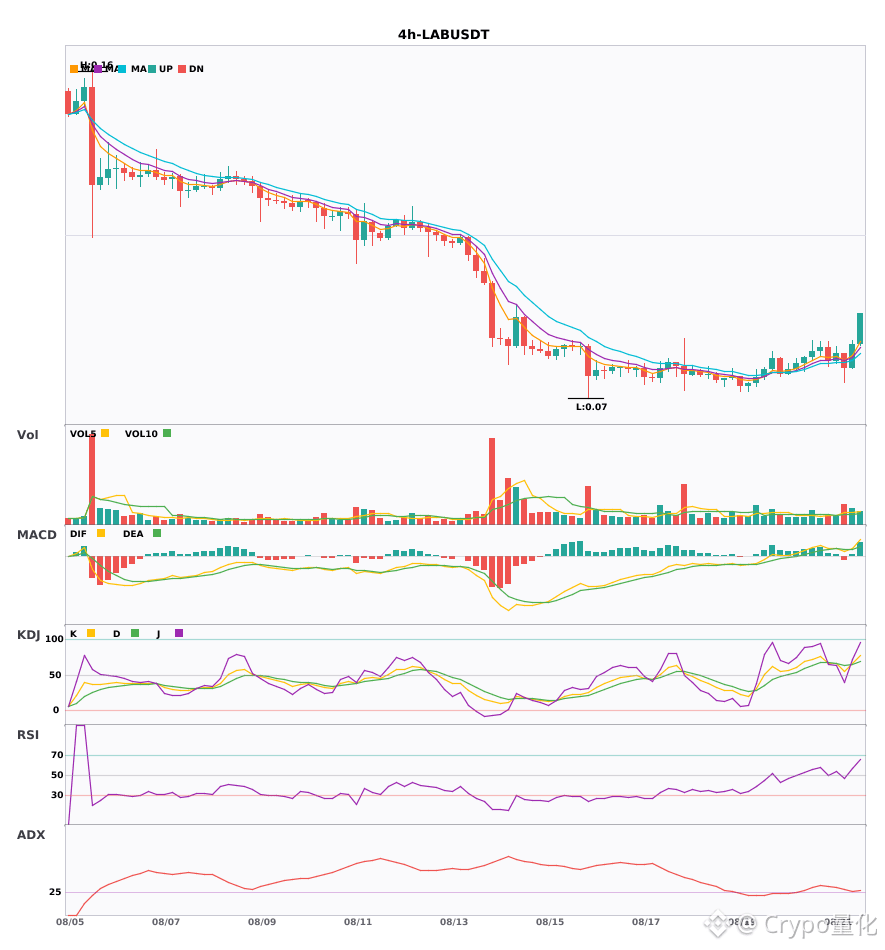Click the 100 level on KDJ axis
Image resolution: width=885 pixels, height=950 pixels.
[x=55, y=639]
